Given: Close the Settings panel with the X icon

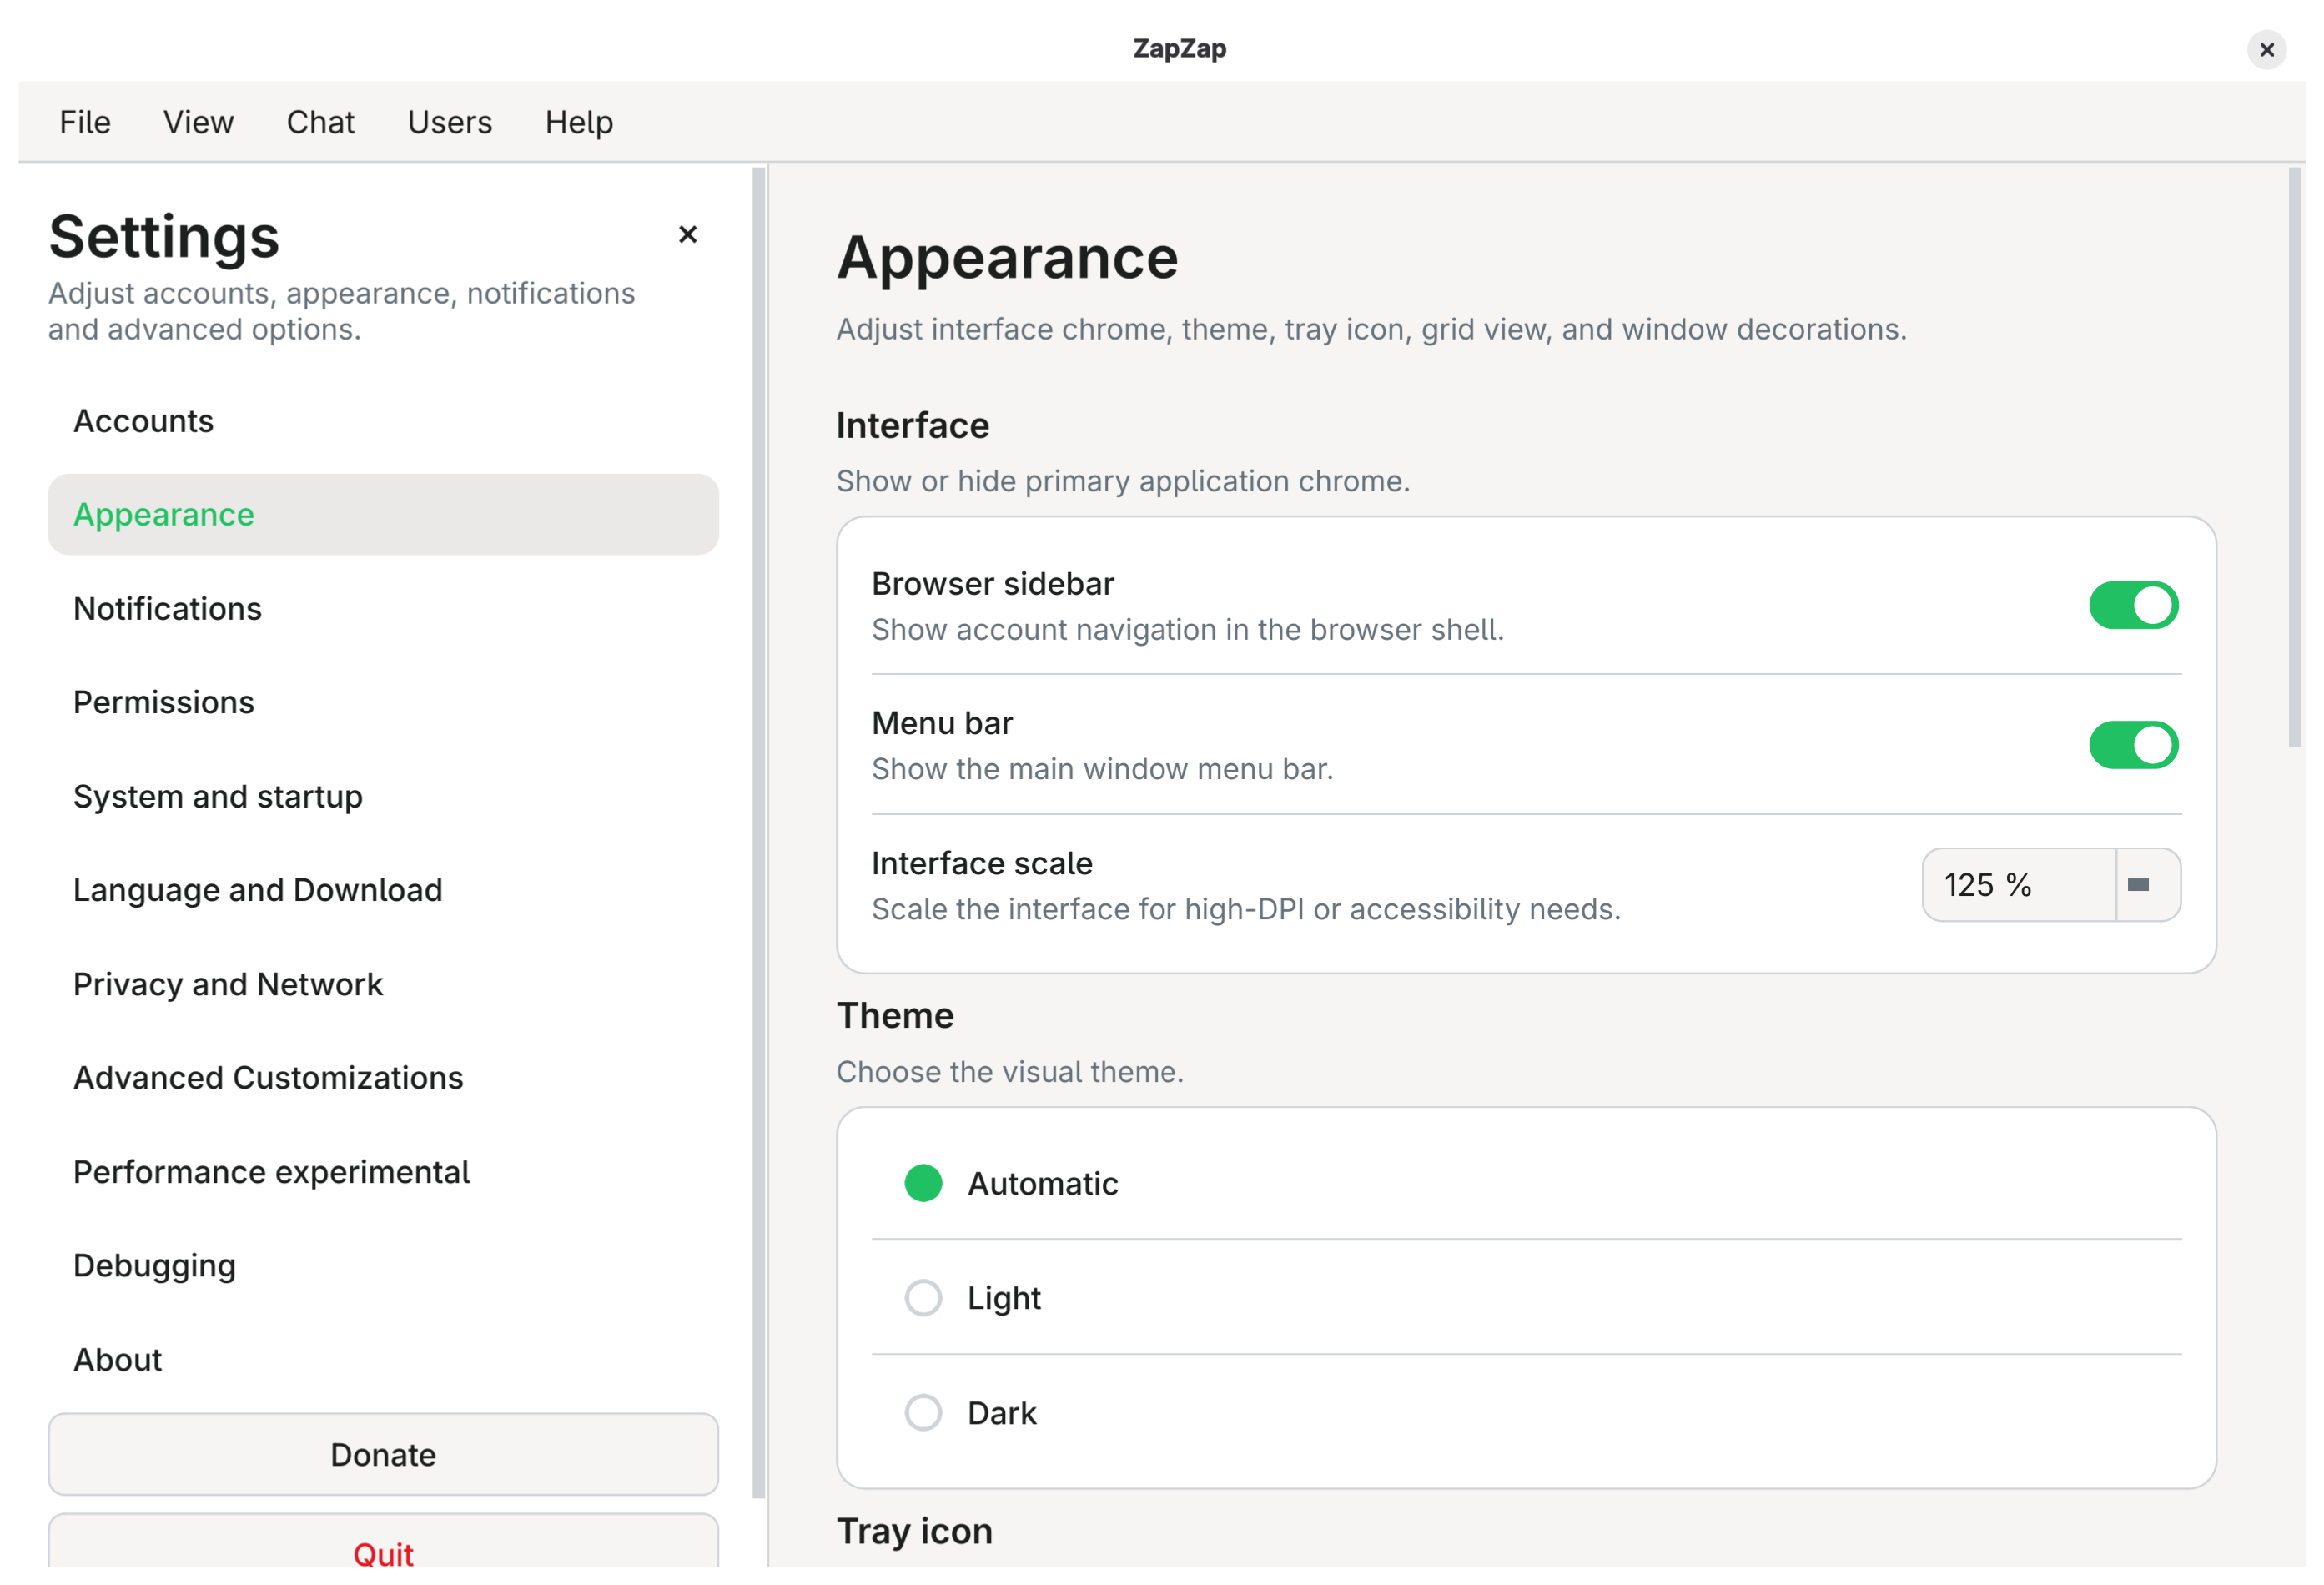Looking at the screenshot, I should (x=687, y=234).
